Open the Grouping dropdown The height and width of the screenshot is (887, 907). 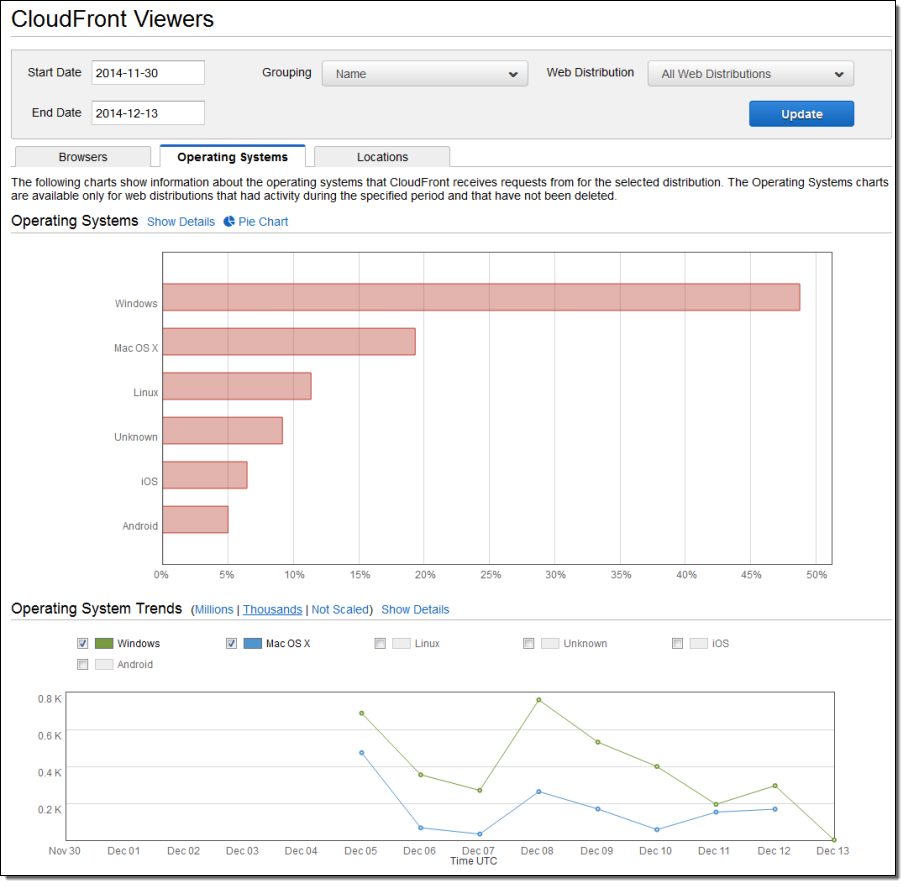424,74
